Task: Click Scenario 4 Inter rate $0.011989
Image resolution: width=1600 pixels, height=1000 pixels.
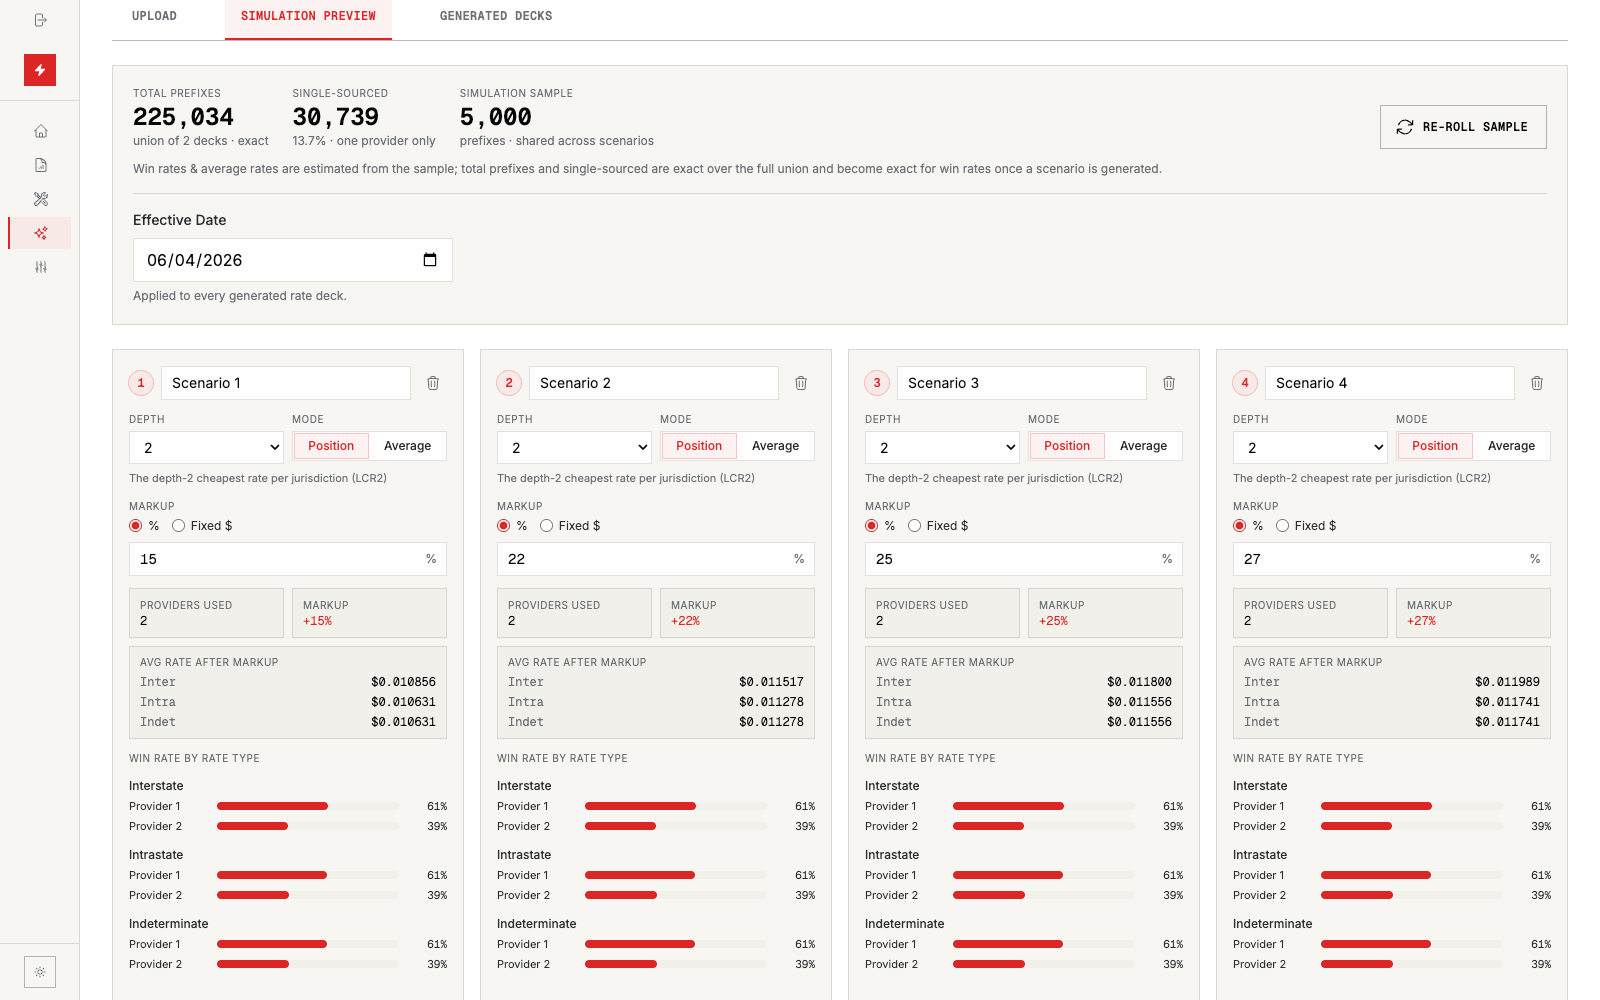Action: [x=1507, y=682]
